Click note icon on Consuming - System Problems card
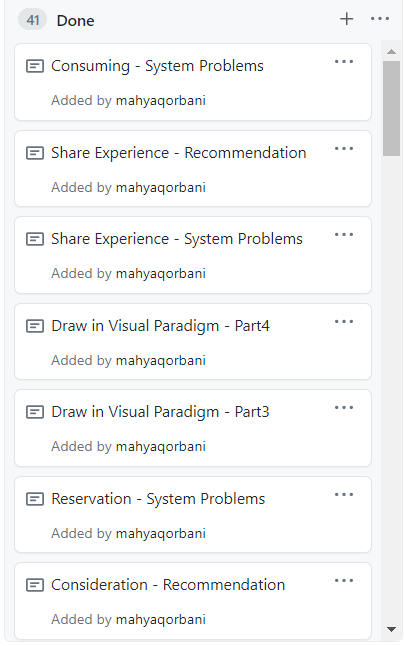 35,66
